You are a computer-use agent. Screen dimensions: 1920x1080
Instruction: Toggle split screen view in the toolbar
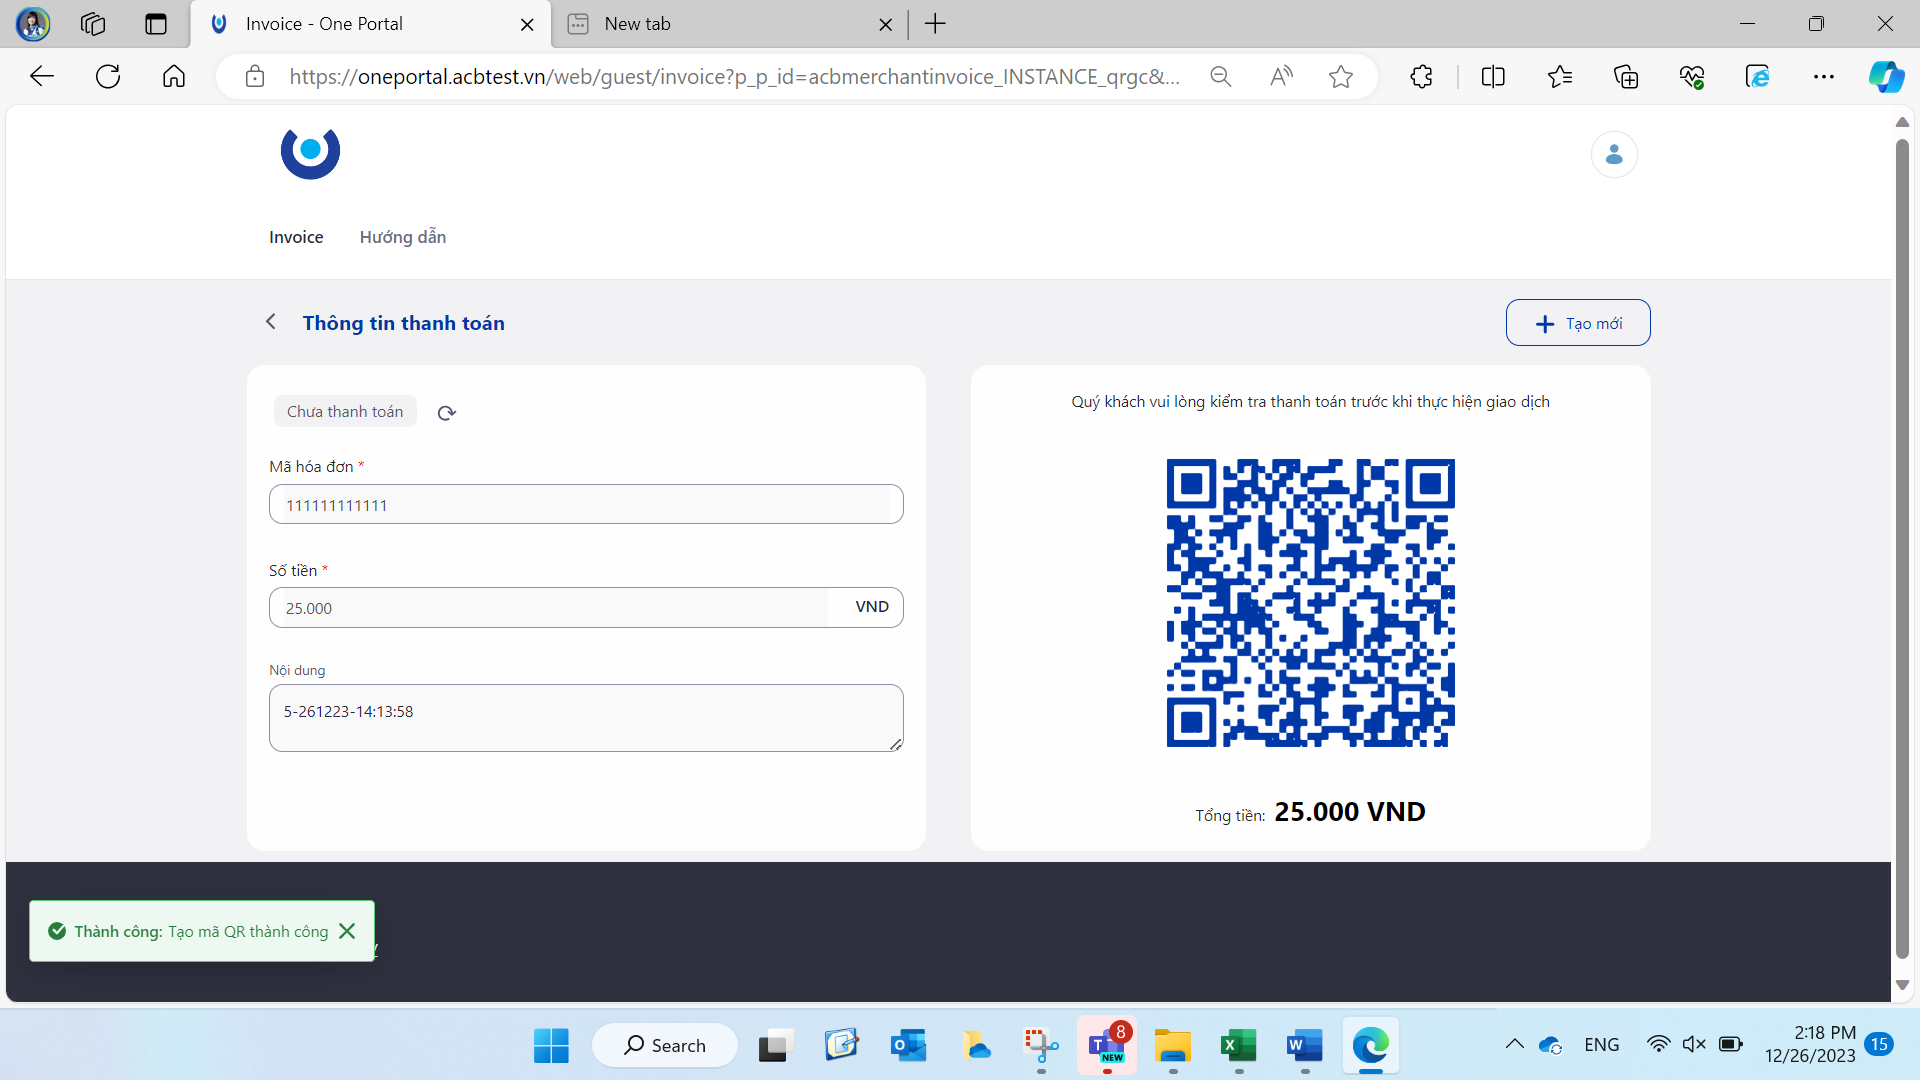1493,75
